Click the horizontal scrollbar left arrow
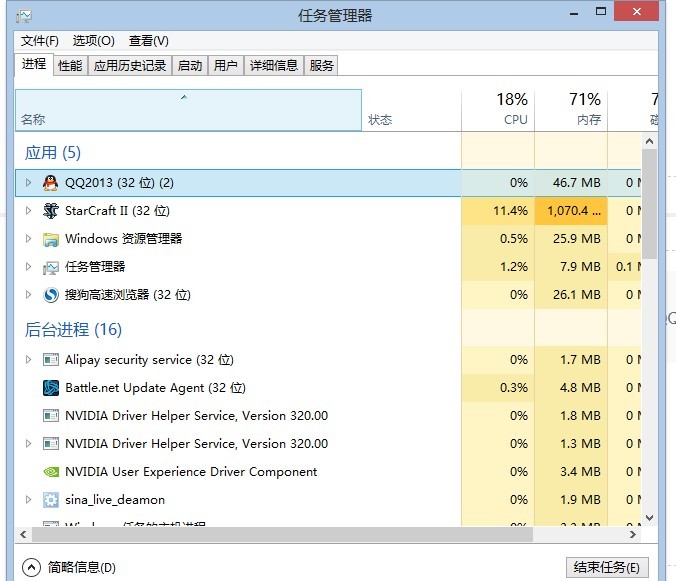Viewport: 676px width, 581px height. point(23,534)
